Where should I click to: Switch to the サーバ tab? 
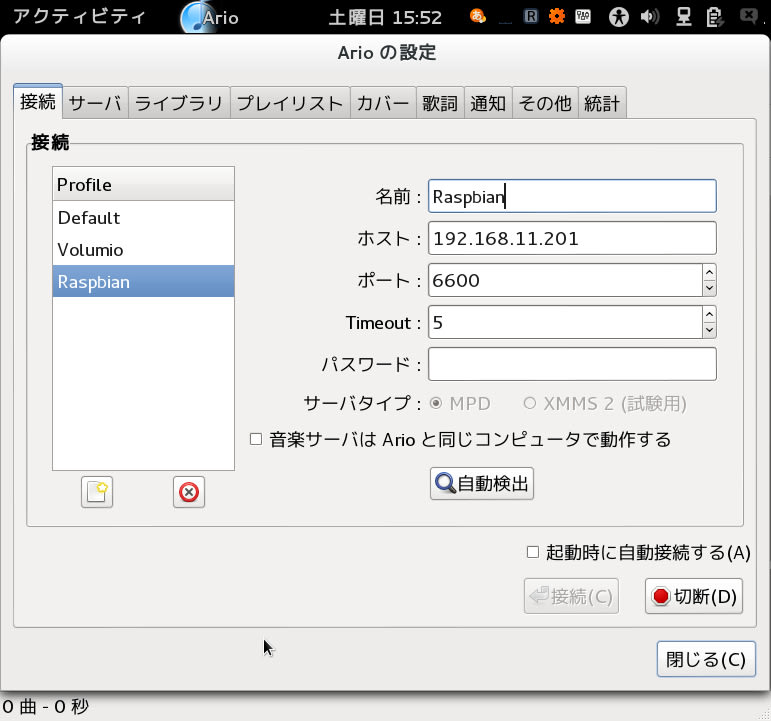point(95,103)
